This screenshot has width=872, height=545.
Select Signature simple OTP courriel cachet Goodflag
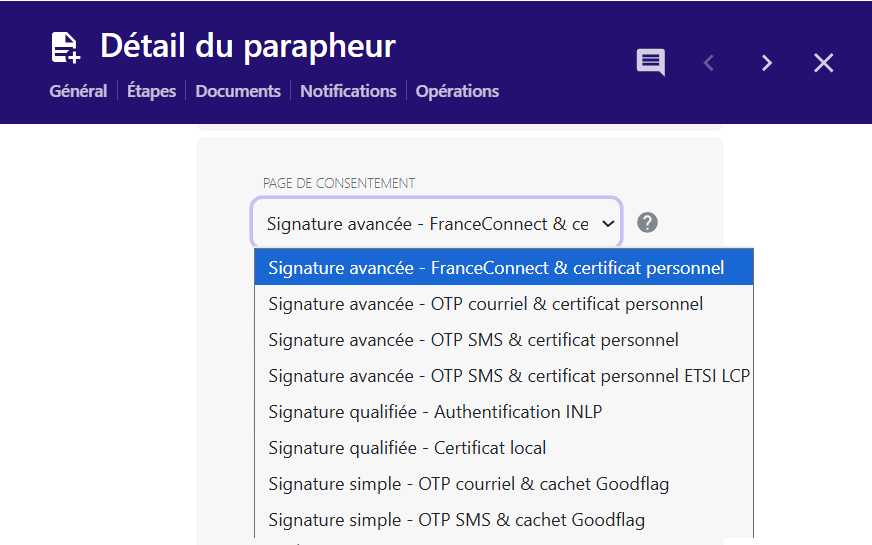(x=468, y=484)
